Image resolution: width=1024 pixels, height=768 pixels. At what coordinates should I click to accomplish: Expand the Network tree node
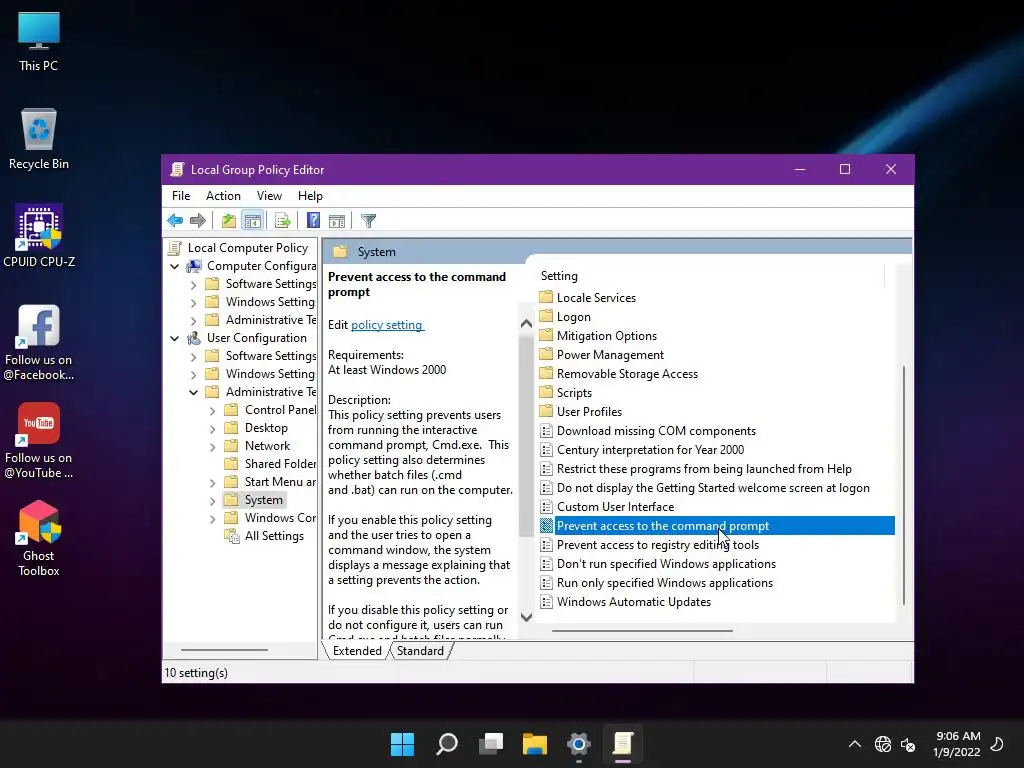click(212, 447)
